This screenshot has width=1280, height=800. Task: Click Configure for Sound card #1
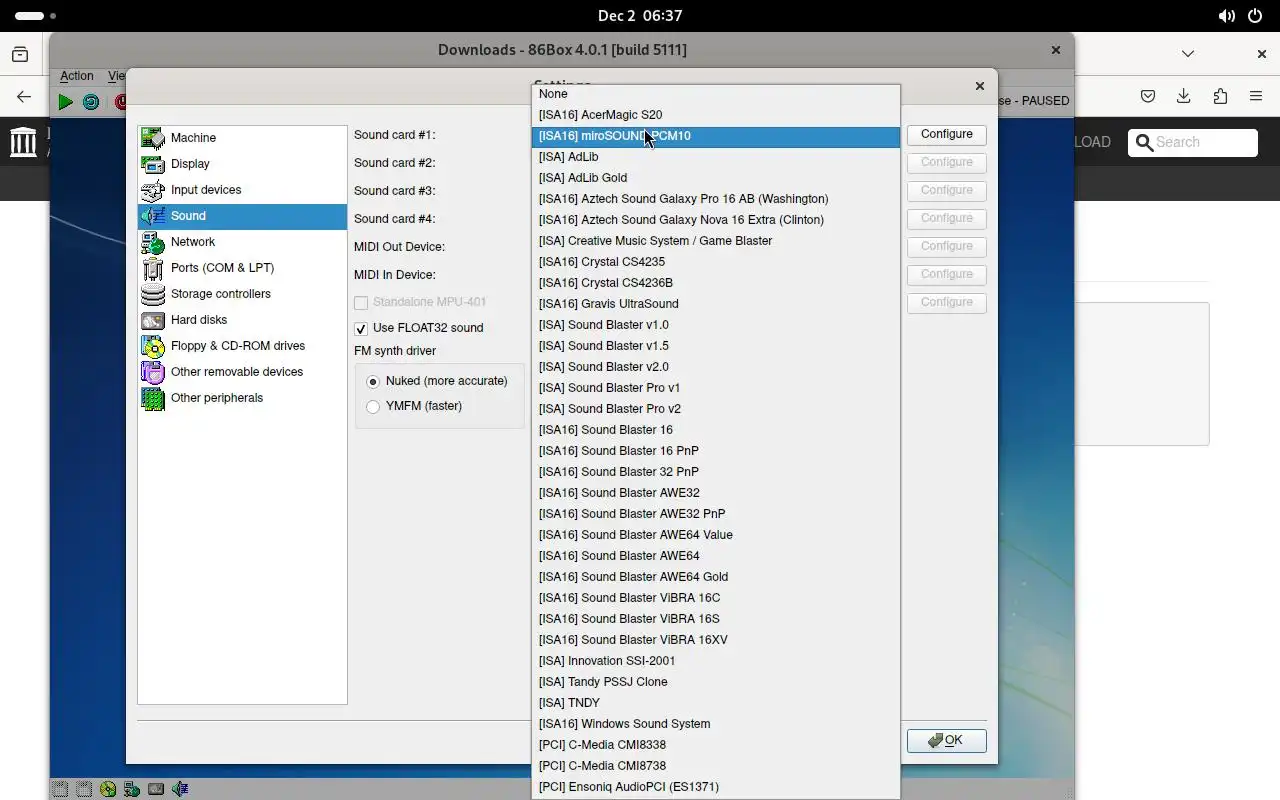tap(946, 134)
